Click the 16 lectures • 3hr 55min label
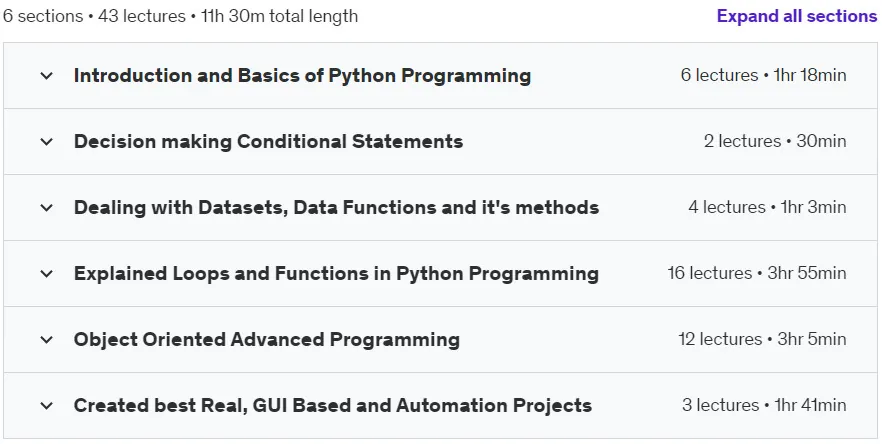Screen dimensions: 882x444 [x=757, y=273]
